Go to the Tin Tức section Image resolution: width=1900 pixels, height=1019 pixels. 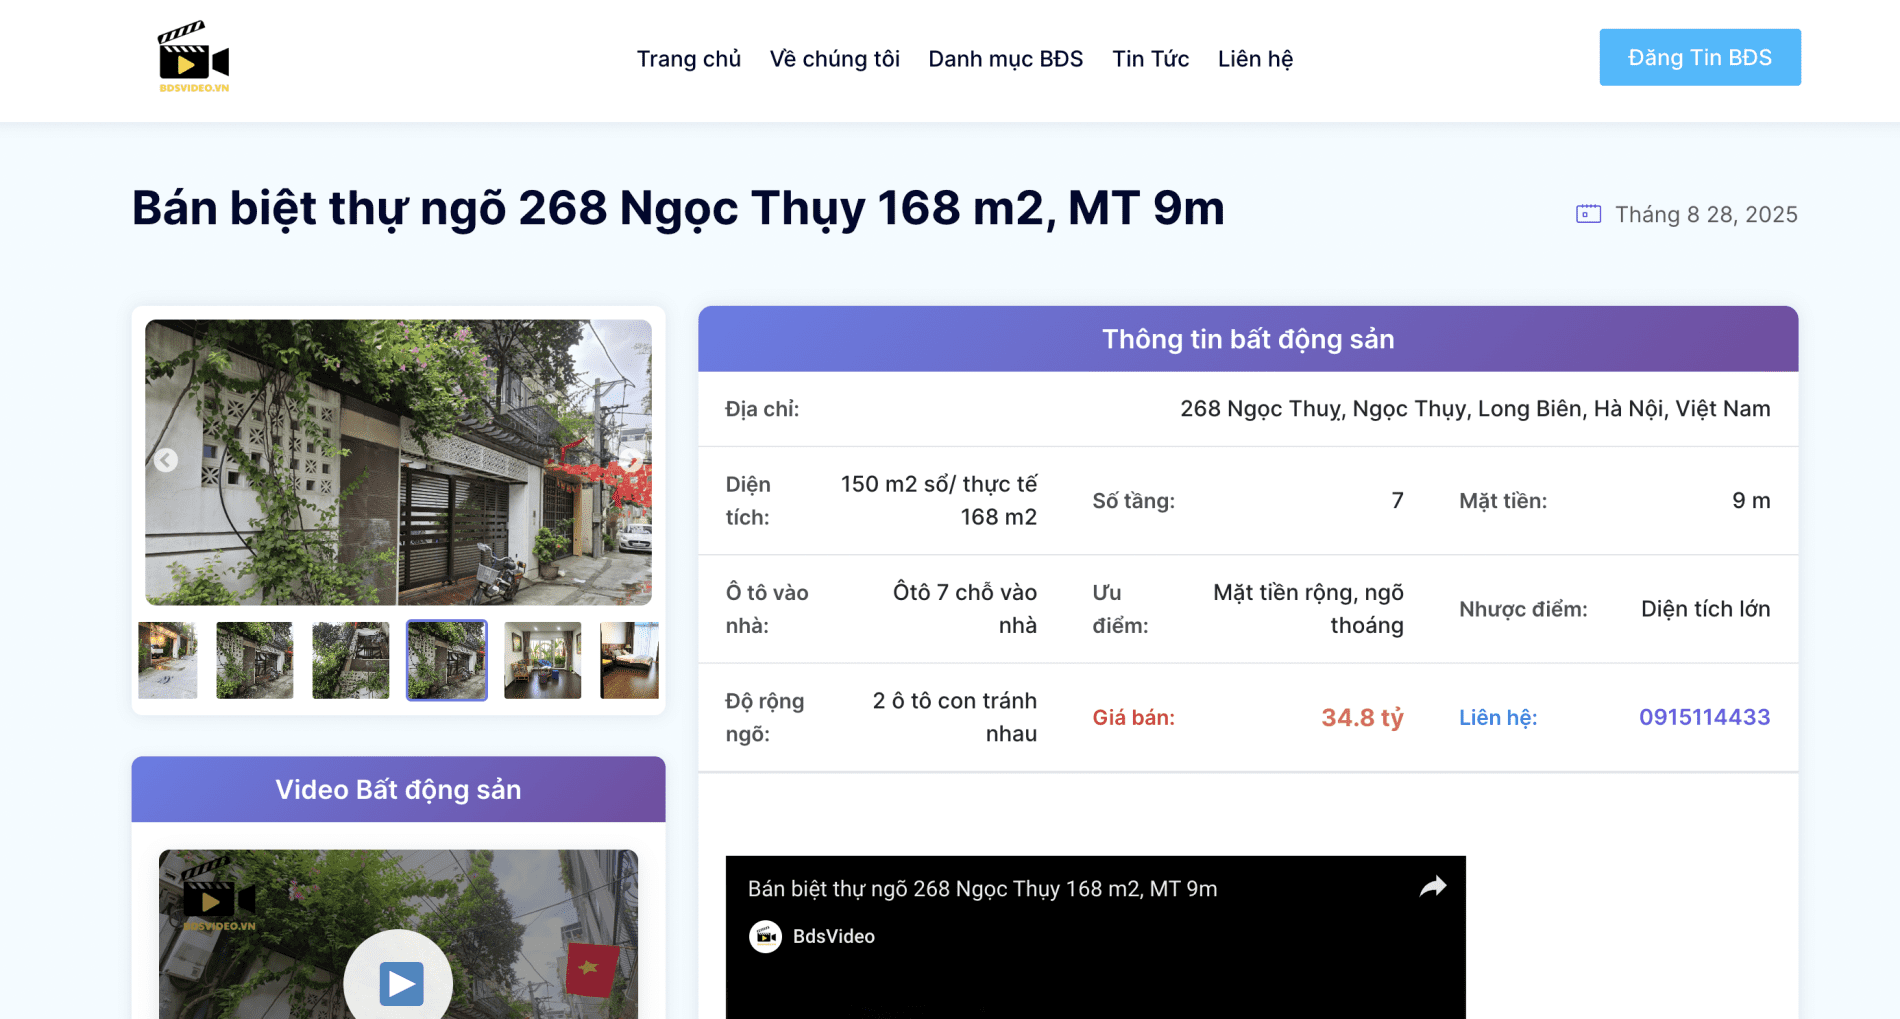click(x=1150, y=59)
